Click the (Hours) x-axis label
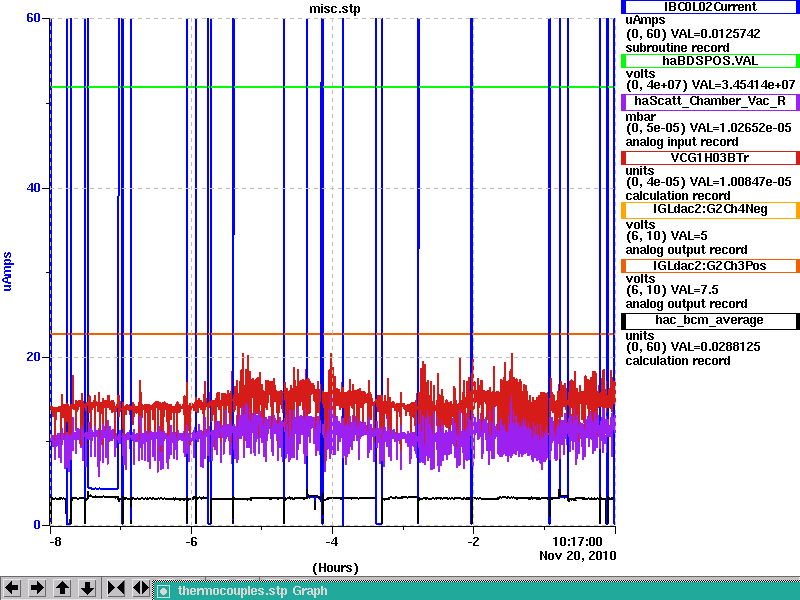Viewport: 800px width, 600px height. [335, 568]
